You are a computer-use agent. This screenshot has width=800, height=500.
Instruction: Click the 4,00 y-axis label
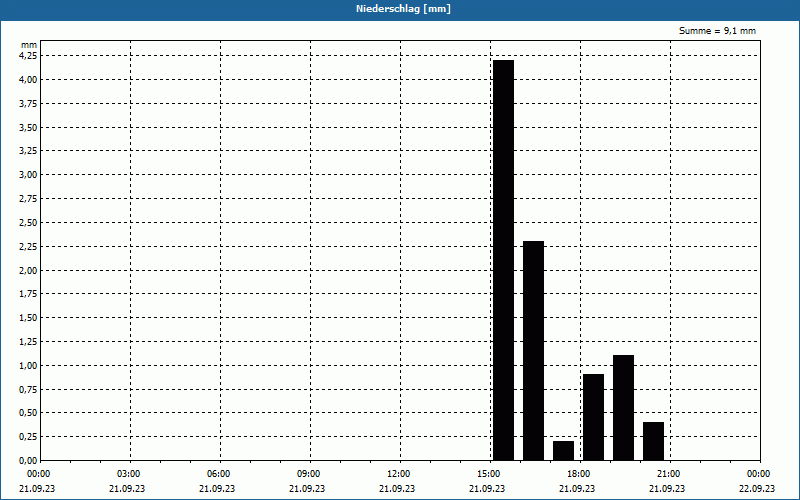(28, 80)
